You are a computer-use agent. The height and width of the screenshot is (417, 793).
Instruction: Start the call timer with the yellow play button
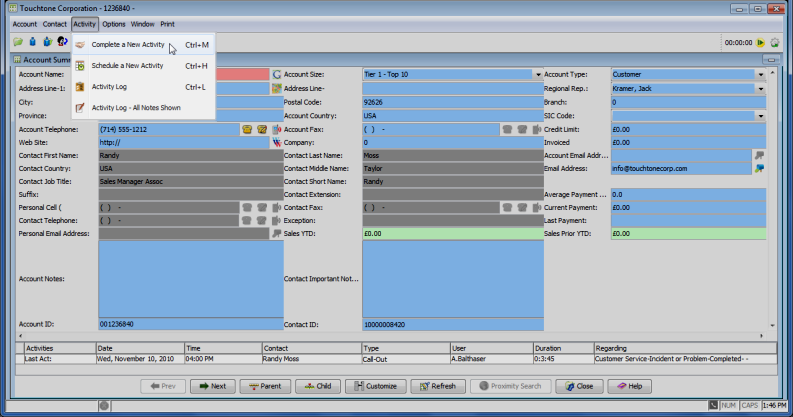click(x=760, y=43)
